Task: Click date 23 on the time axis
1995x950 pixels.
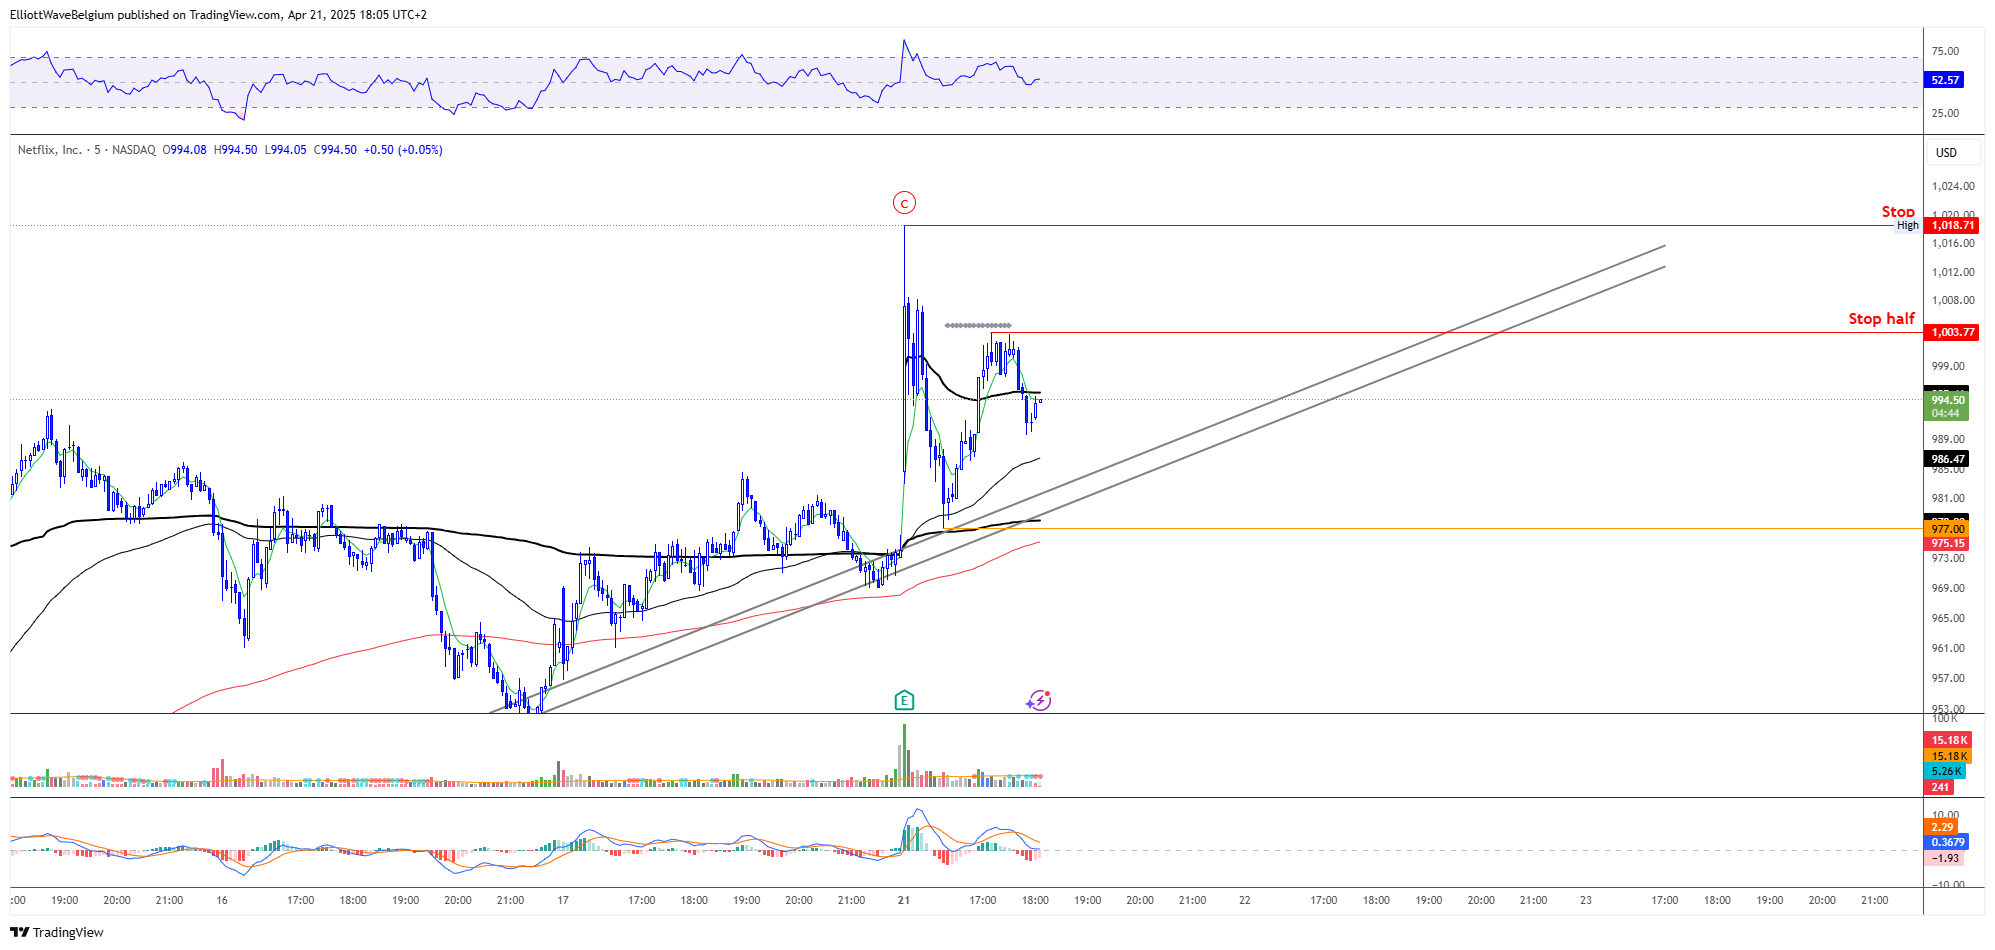Action: pos(1586,900)
